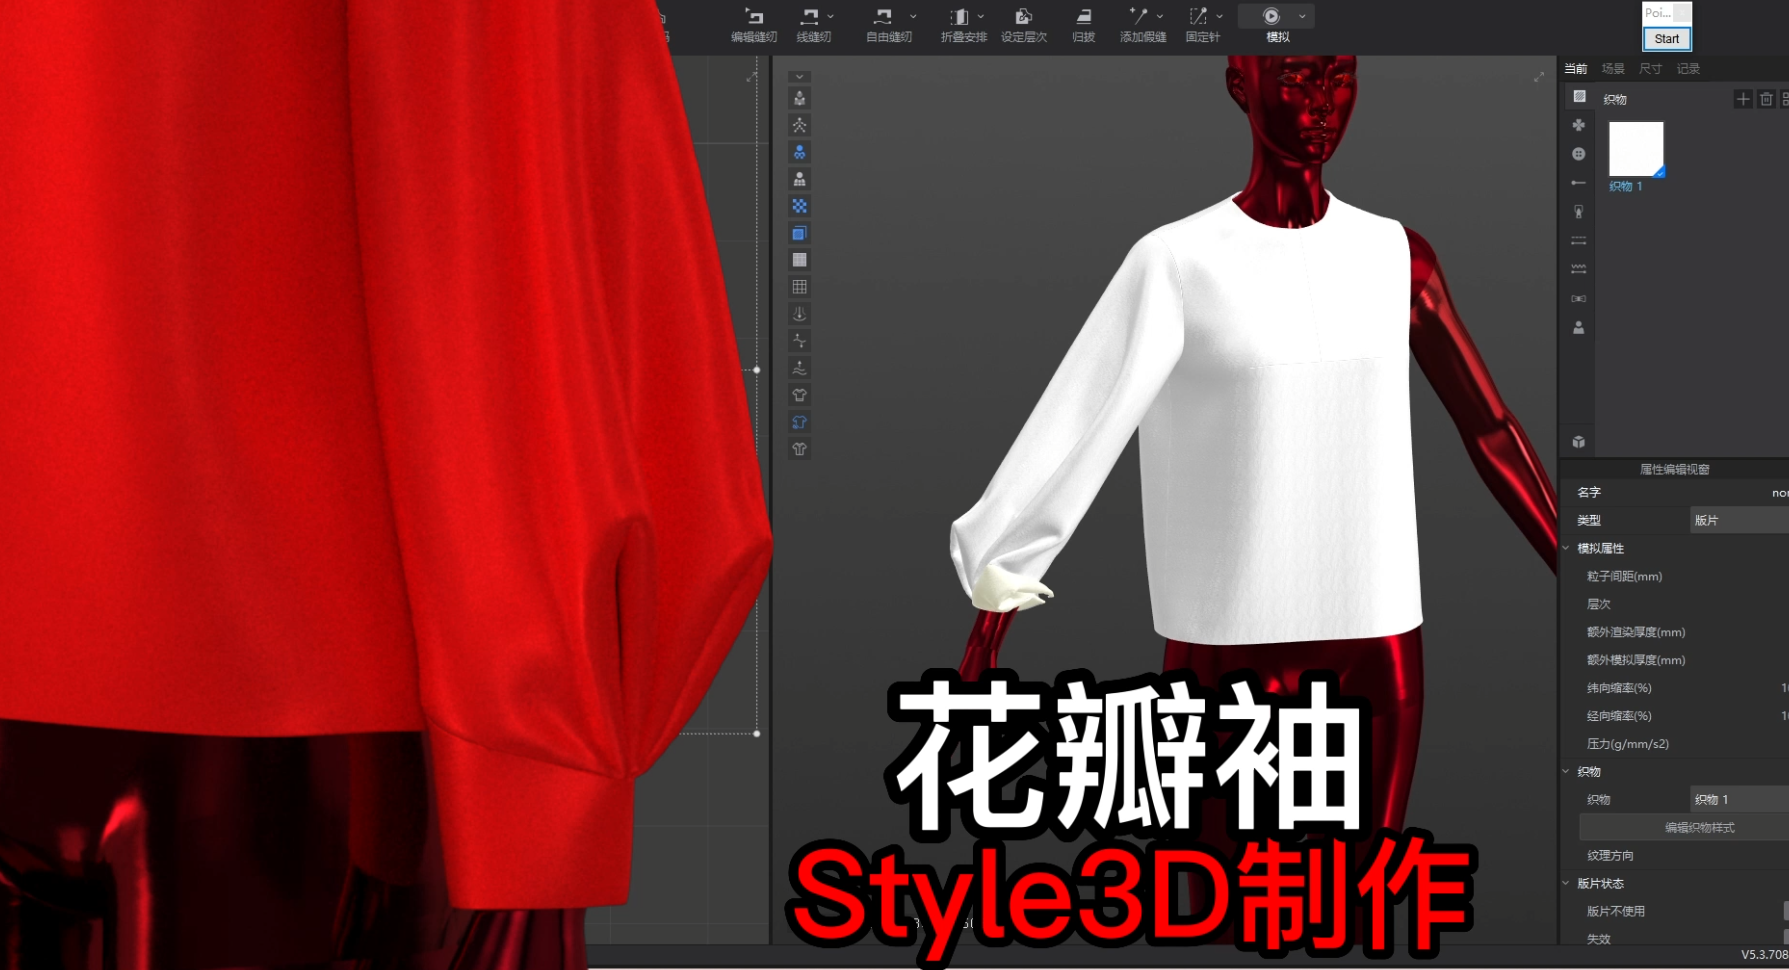Open dropdown next to 固定针 tool
The width and height of the screenshot is (1789, 970).
coord(1220,16)
